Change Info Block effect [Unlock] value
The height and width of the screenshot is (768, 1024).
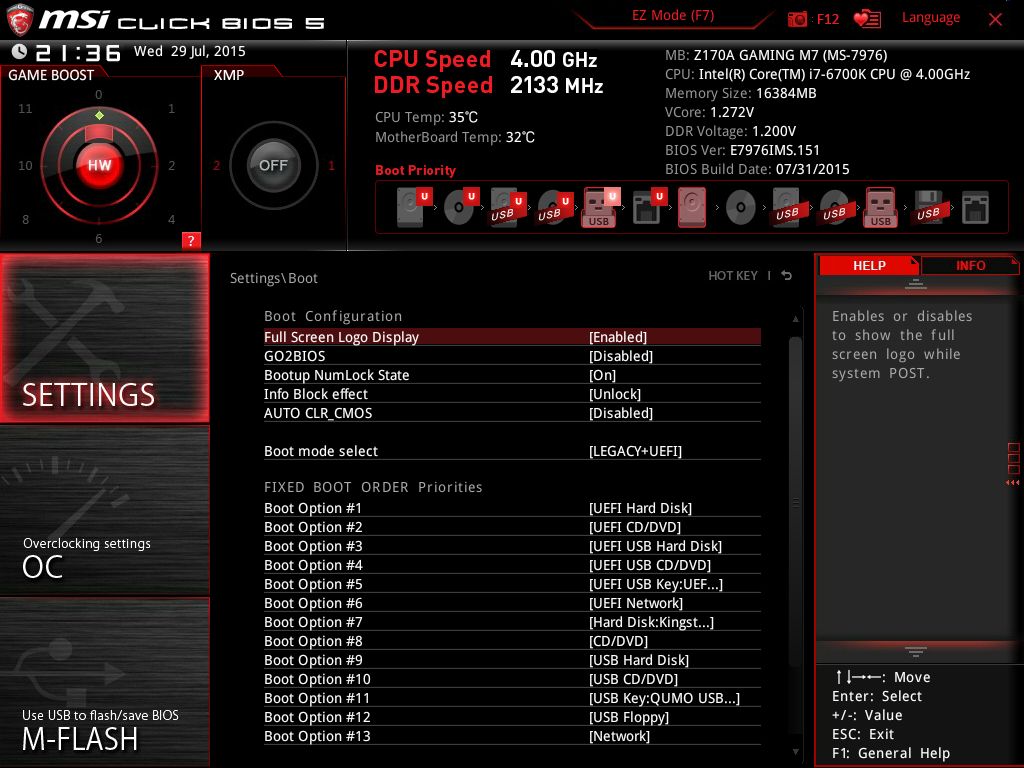tap(615, 394)
